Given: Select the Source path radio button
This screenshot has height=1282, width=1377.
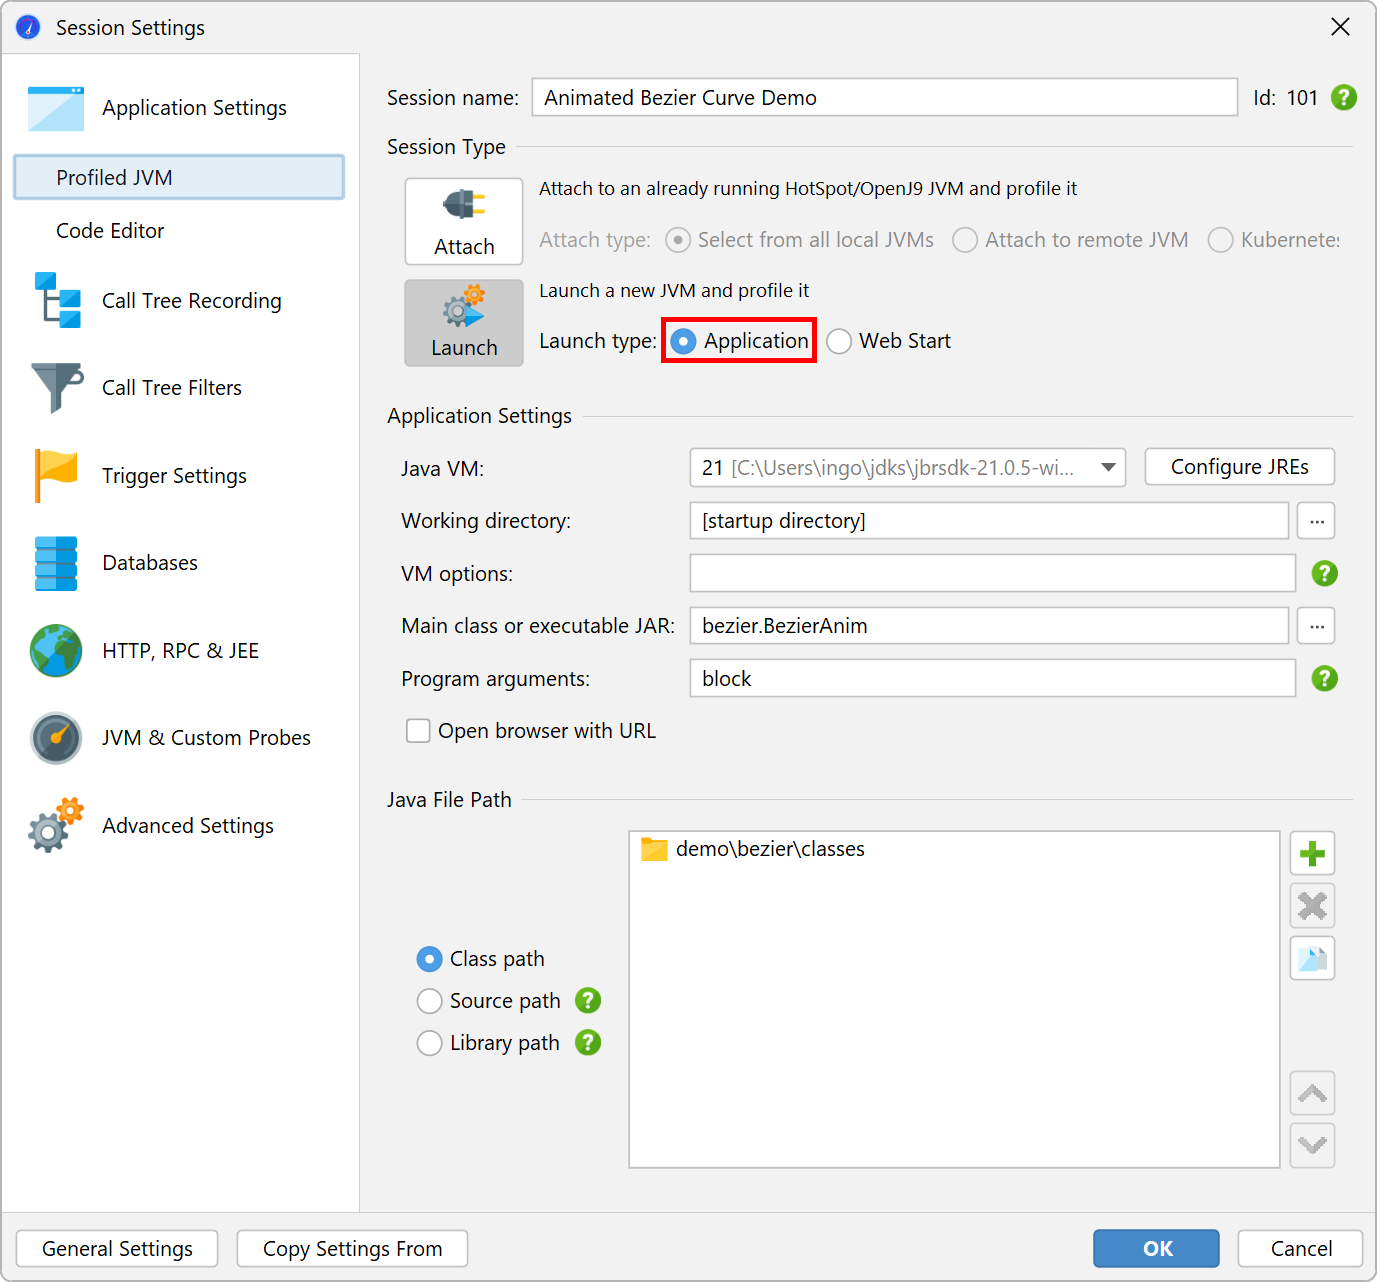Looking at the screenshot, I should click(x=430, y=1001).
